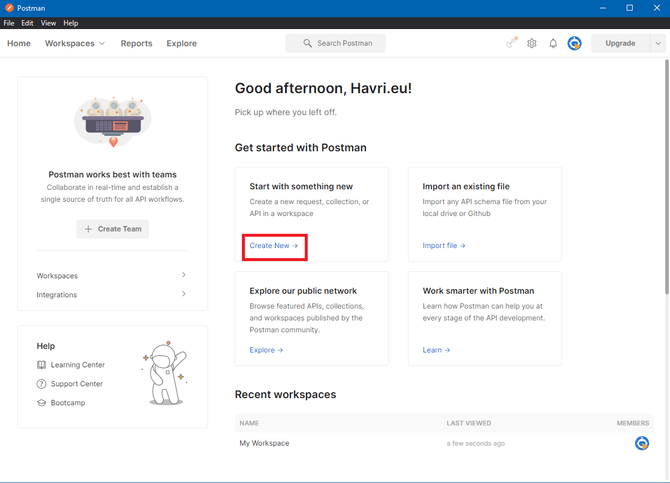Click 'Import an existing file' card title
The width and height of the screenshot is (670, 483).
click(x=466, y=186)
